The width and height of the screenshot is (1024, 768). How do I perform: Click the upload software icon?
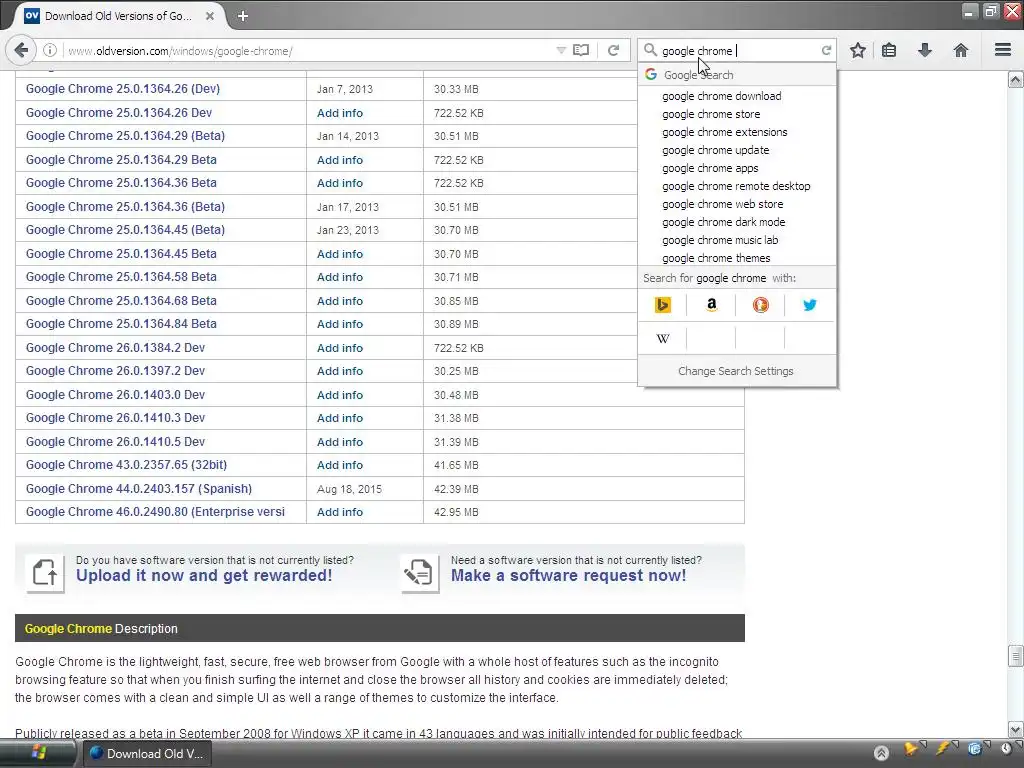45,573
